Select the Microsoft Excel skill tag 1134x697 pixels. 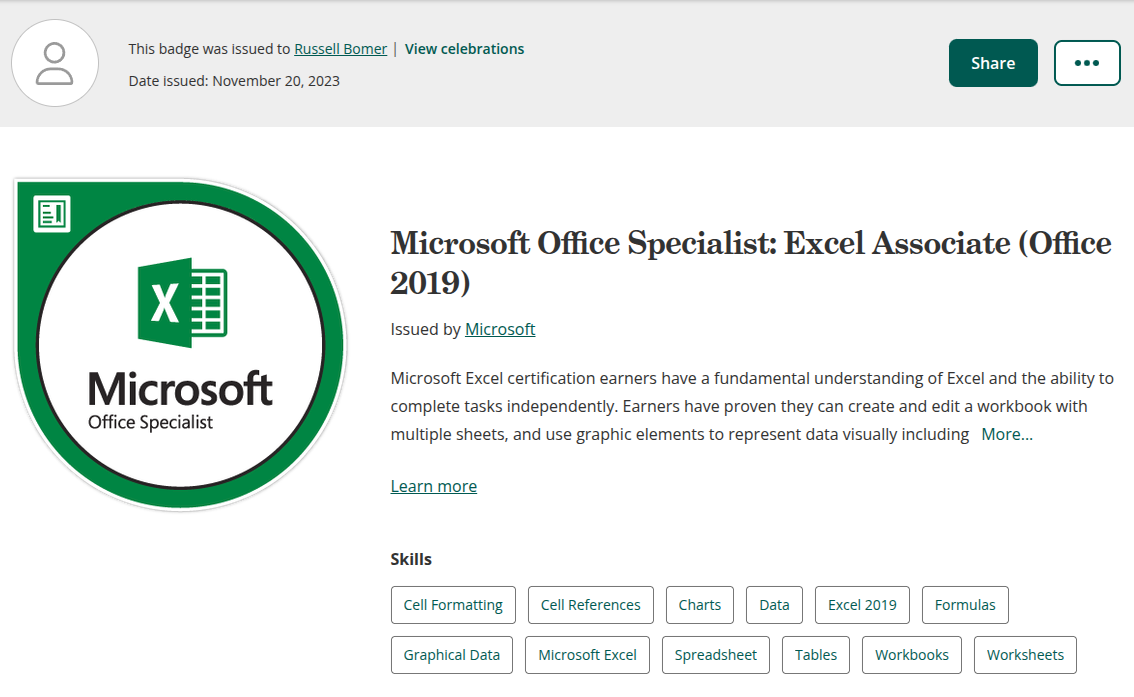(587, 655)
